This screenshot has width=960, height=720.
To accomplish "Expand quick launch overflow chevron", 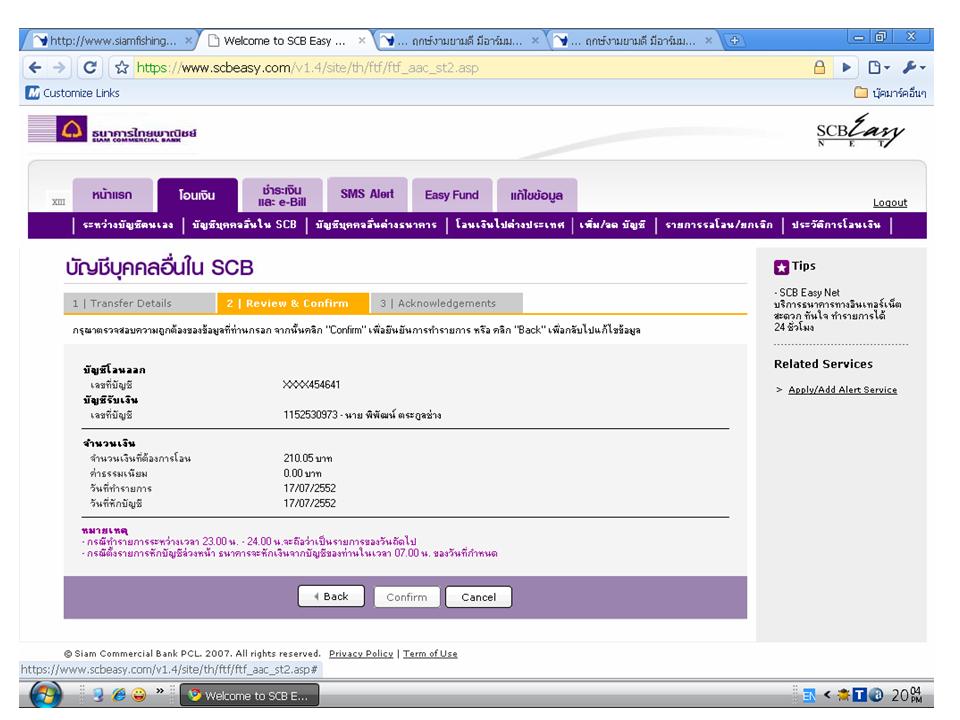I will click(160, 691).
